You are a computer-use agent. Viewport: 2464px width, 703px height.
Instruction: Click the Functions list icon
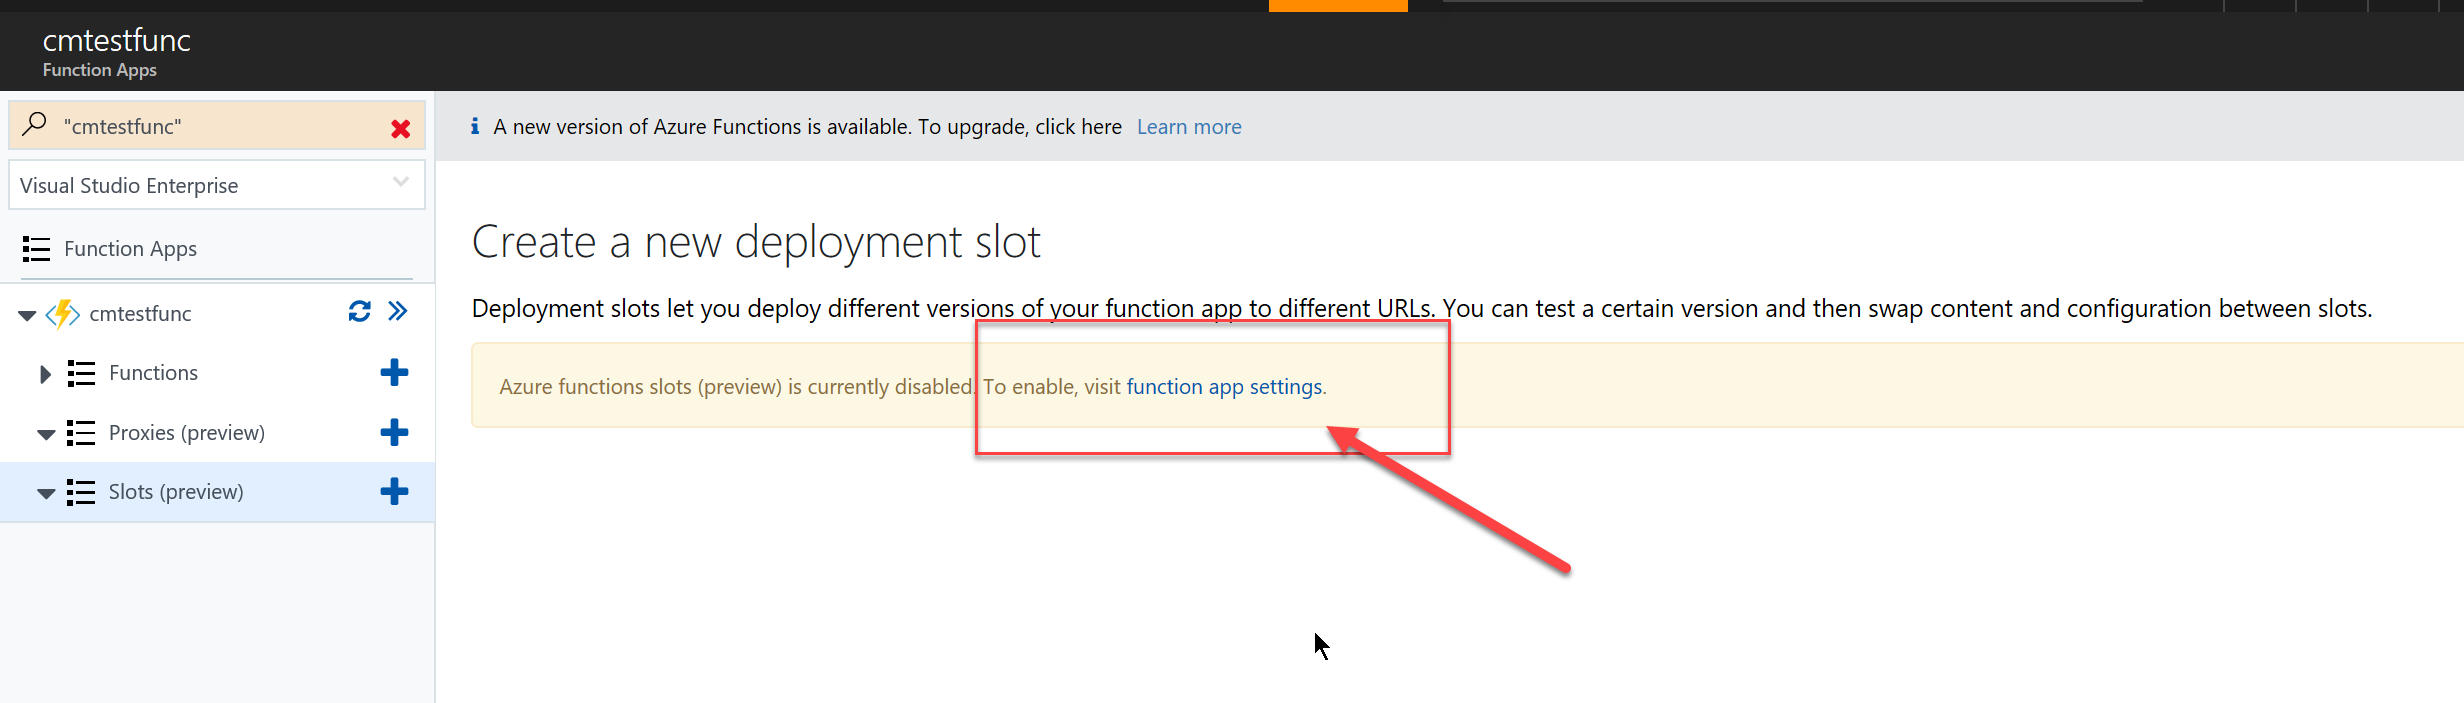click(x=81, y=373)
